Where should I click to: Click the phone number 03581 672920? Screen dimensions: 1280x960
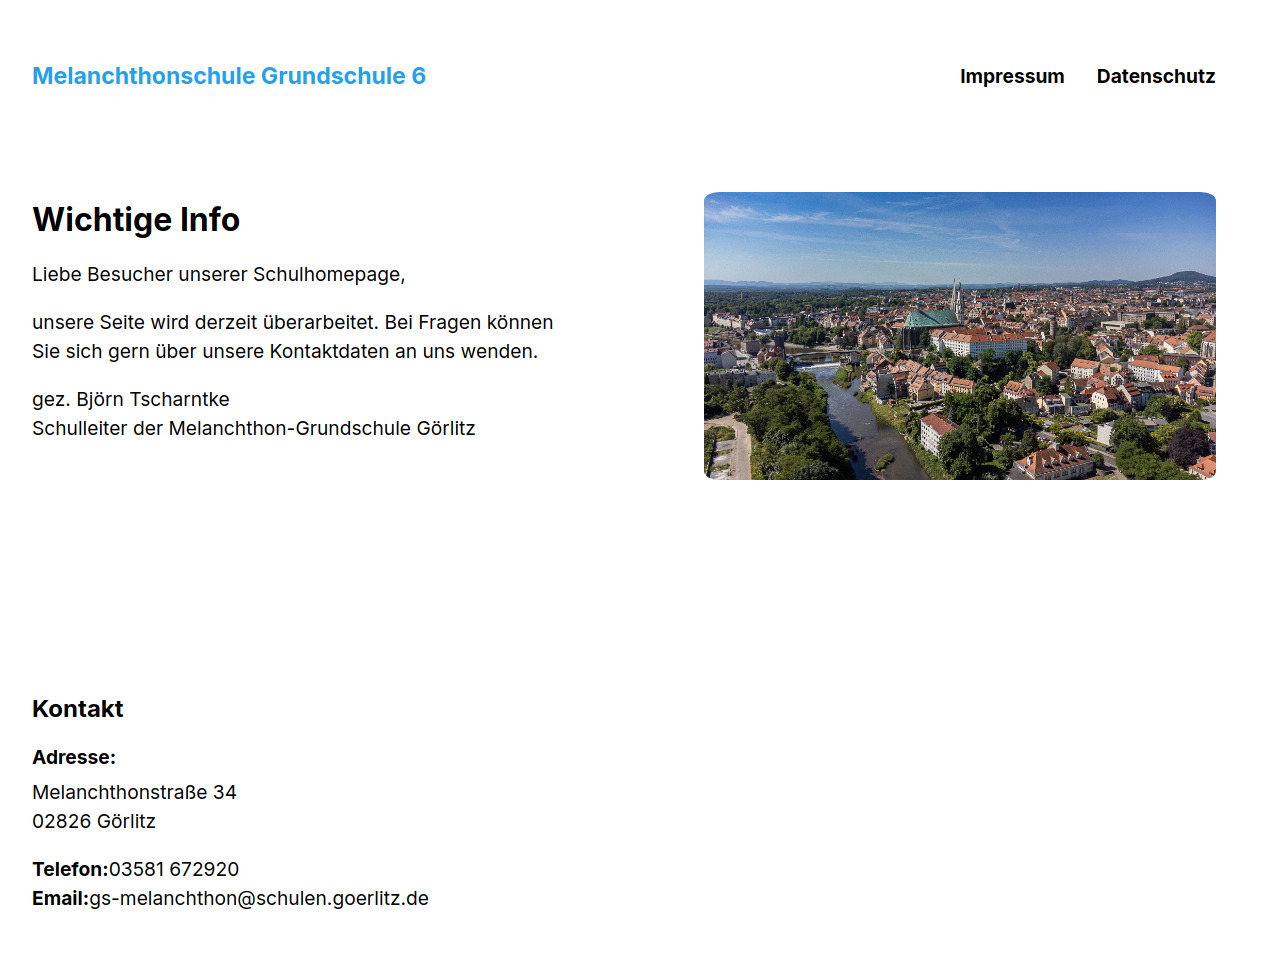tap(174, 869)
